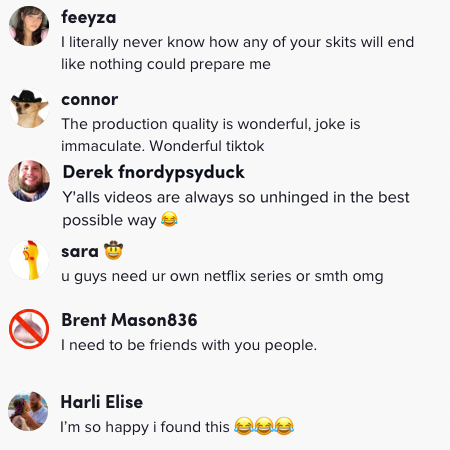Click the laughing emoji in Derek's comment
Screen dimensions: 450x450
(x=169, y=219)
